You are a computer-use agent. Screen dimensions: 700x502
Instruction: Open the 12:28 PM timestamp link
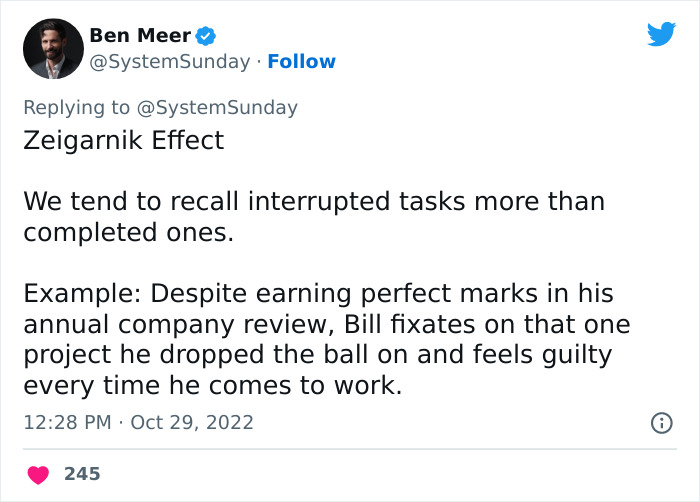[x=67, y=423]
